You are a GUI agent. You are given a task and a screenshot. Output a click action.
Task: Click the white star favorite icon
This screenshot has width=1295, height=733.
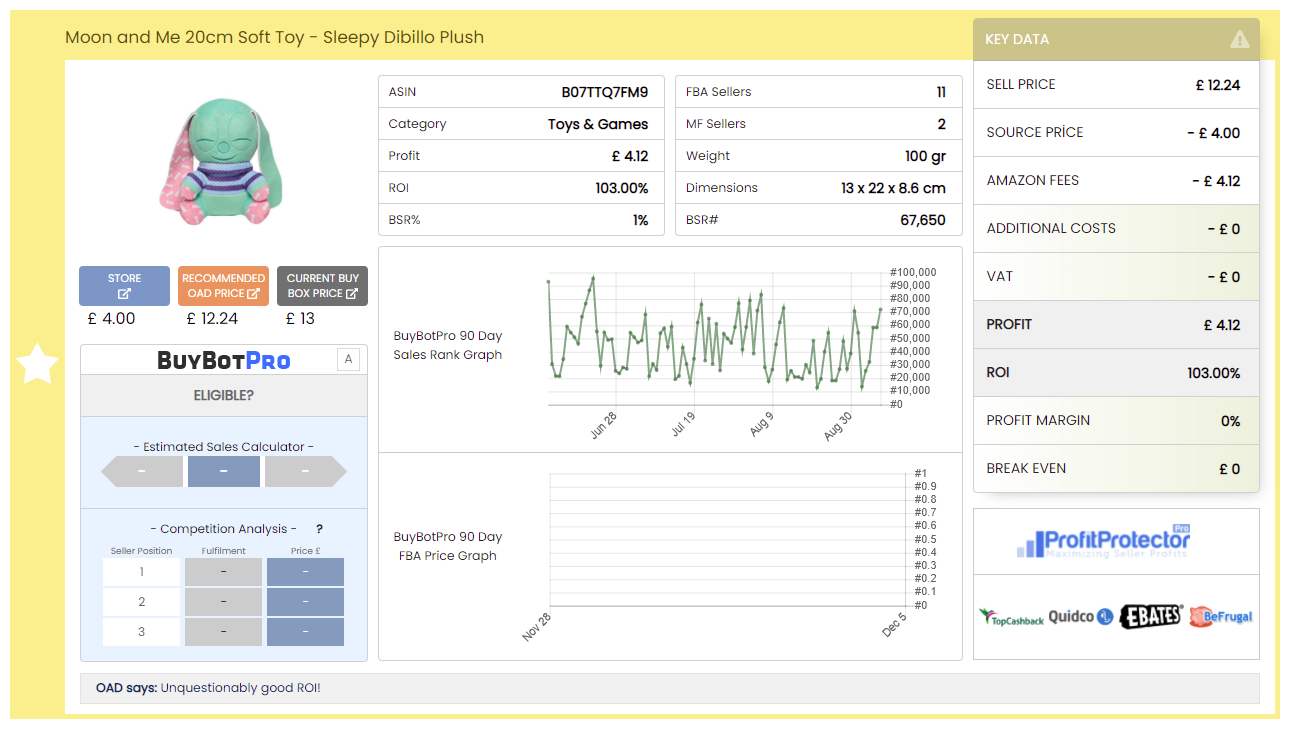pyautogui.click(x=38, y=364)
